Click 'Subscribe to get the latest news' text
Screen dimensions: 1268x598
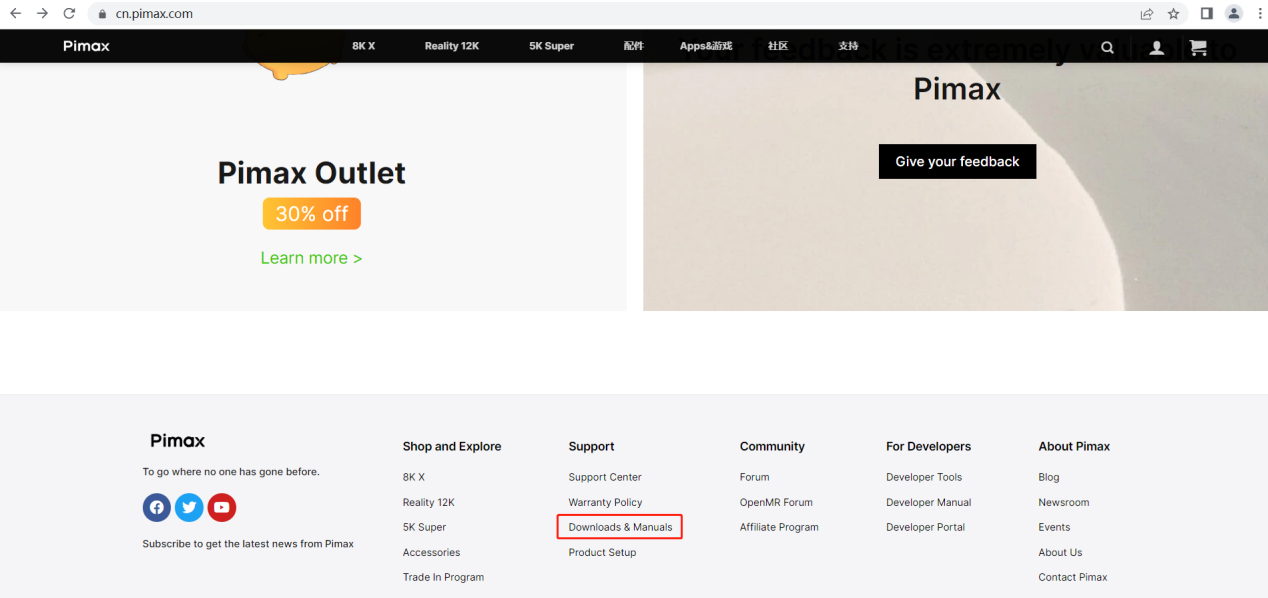point(248,544)
